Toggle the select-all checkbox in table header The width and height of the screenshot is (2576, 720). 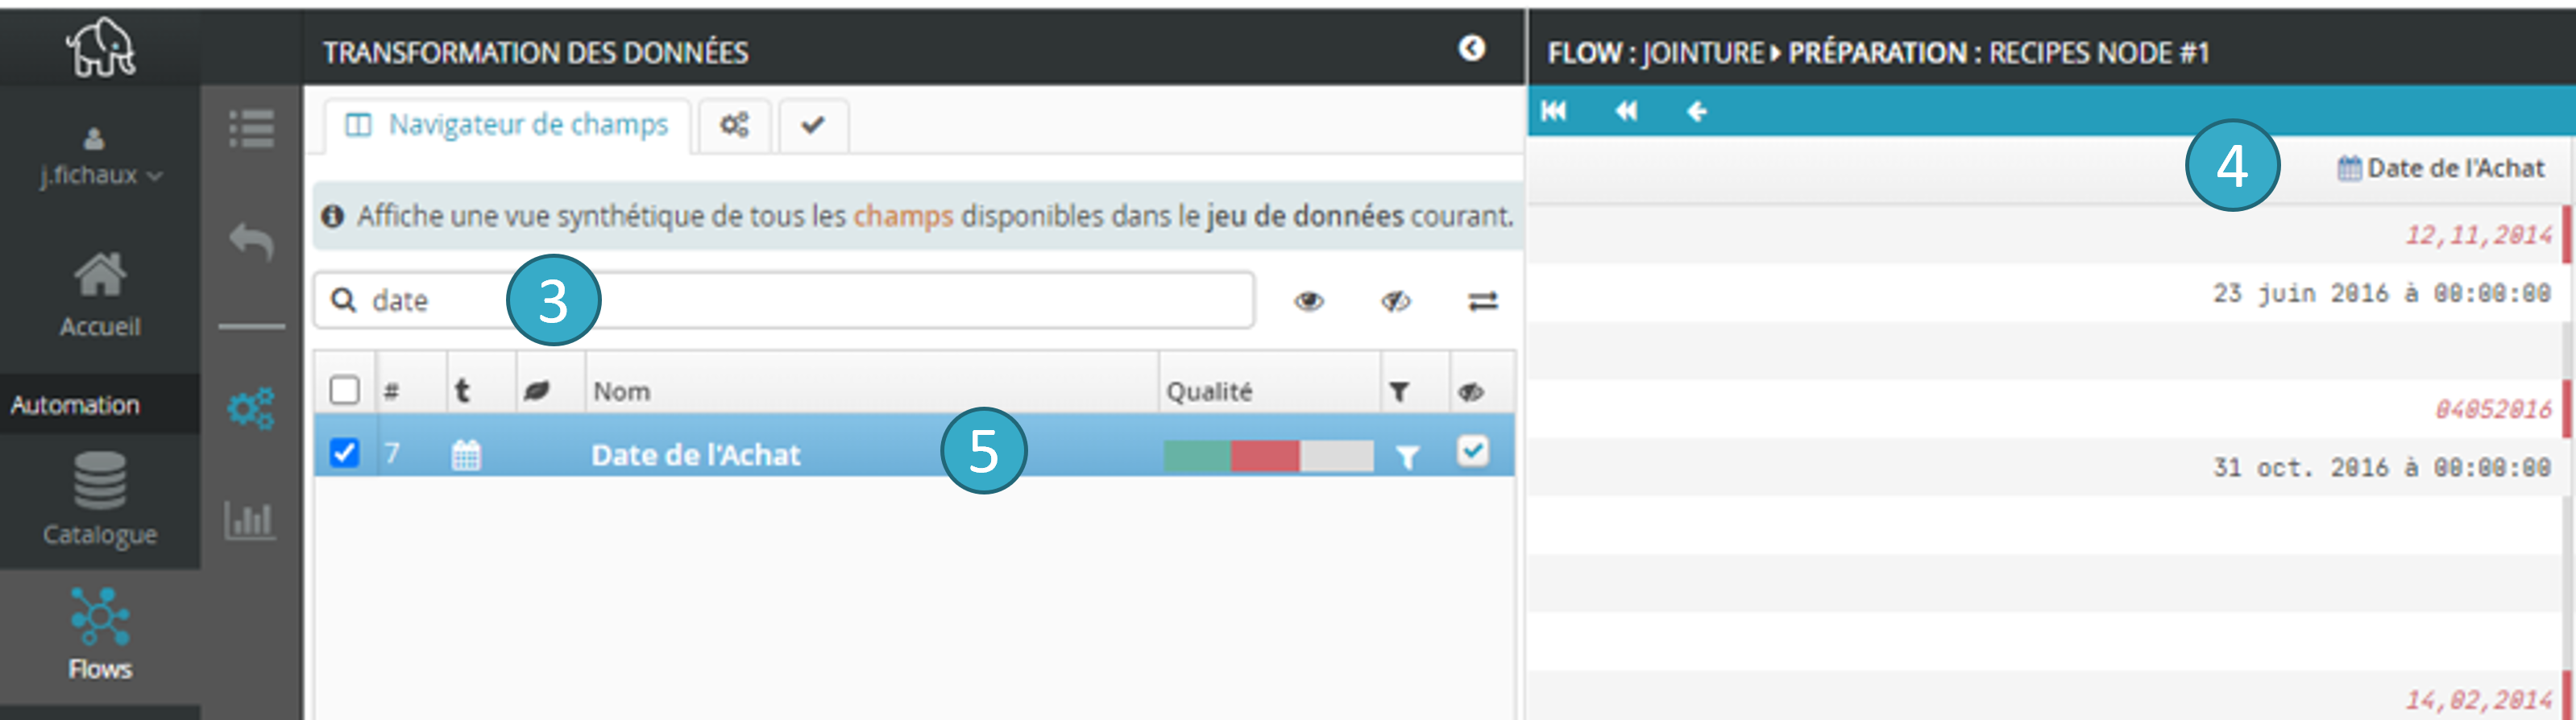(x=344, y=389)
